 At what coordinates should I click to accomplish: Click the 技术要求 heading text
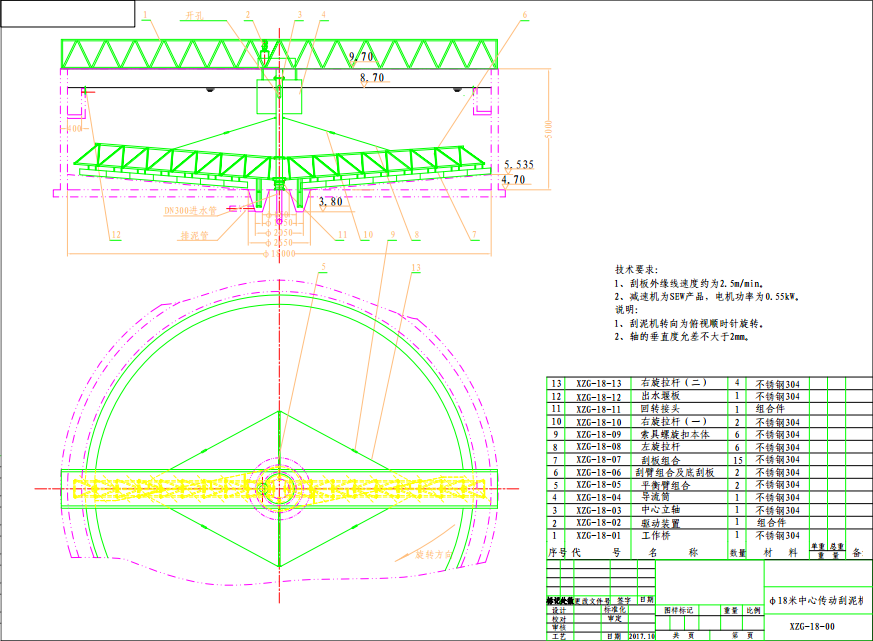click(x=637, y=270)
